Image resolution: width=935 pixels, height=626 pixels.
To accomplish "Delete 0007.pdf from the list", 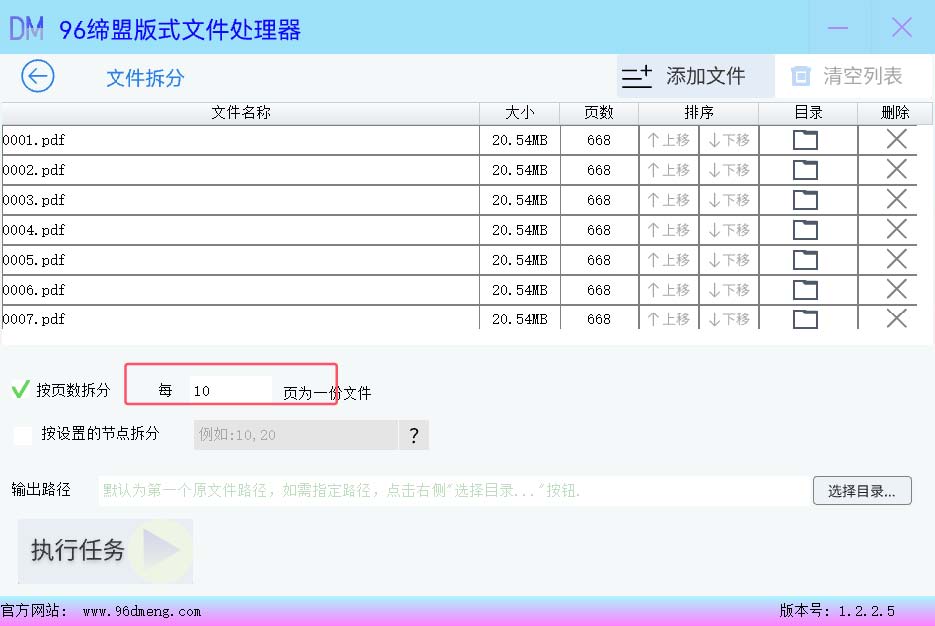I will pos(897,319).
